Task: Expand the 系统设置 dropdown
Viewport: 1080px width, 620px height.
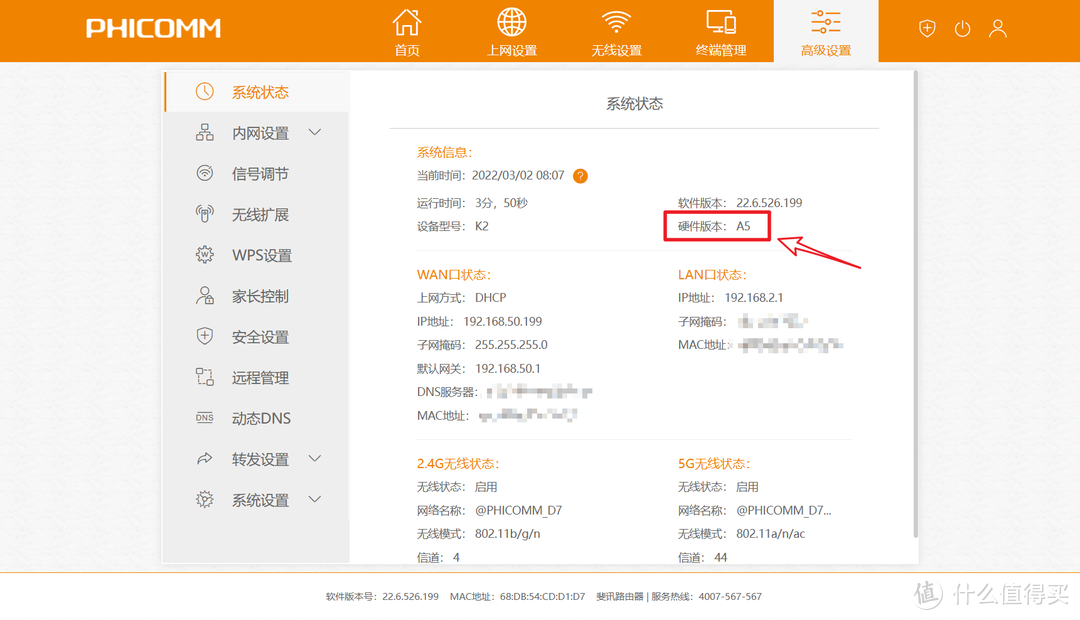Action: pos(314,500)
